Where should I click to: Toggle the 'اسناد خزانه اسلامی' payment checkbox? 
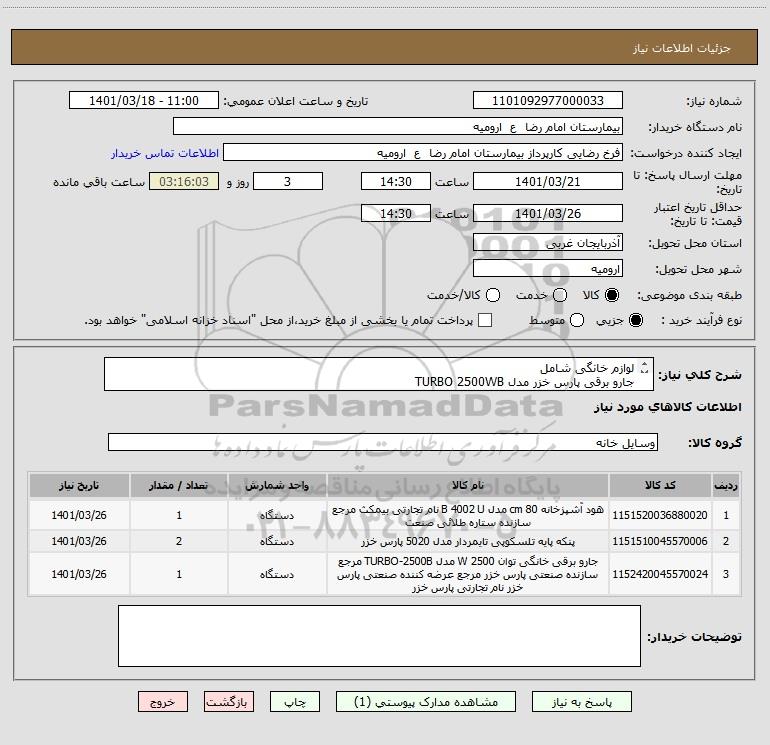tap(485, 320)
